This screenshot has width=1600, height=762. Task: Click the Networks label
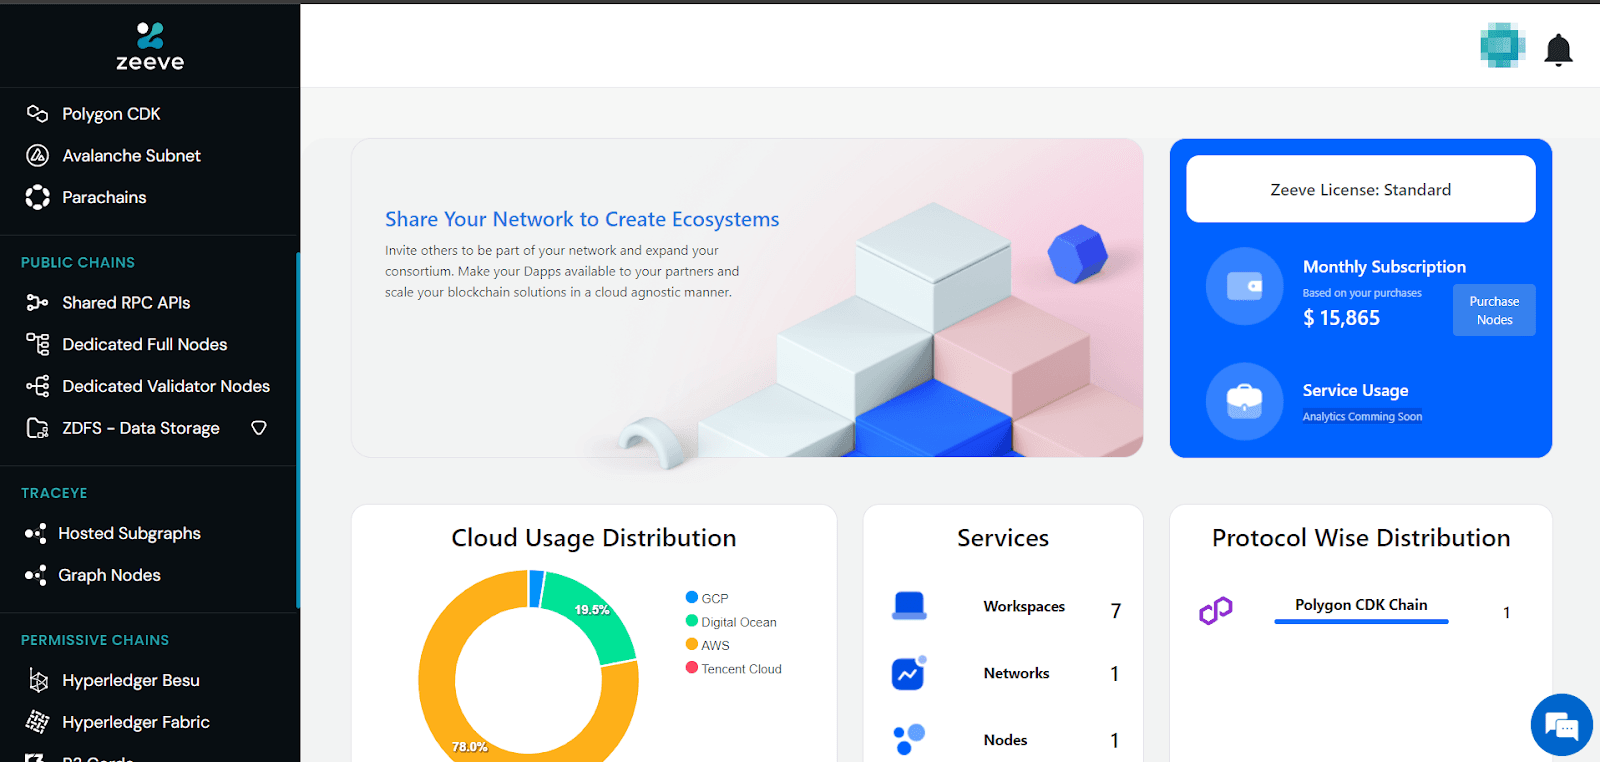1016,674
